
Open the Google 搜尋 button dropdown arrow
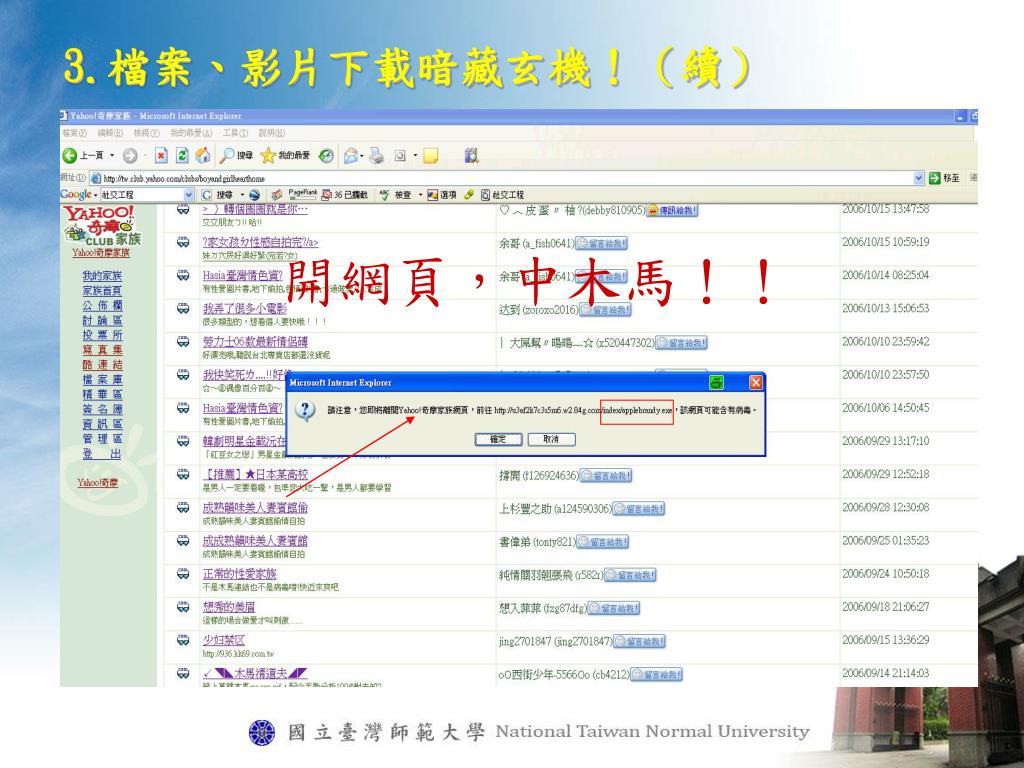242,195
